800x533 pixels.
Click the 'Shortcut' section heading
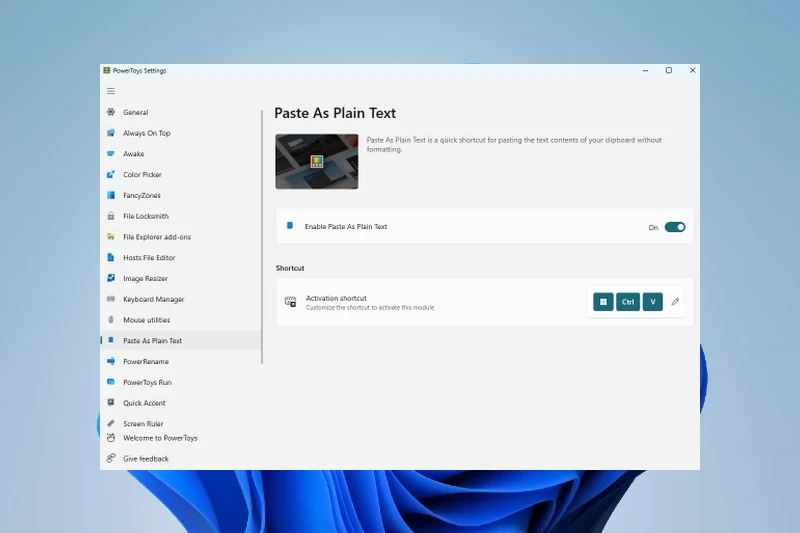point(290,268)
